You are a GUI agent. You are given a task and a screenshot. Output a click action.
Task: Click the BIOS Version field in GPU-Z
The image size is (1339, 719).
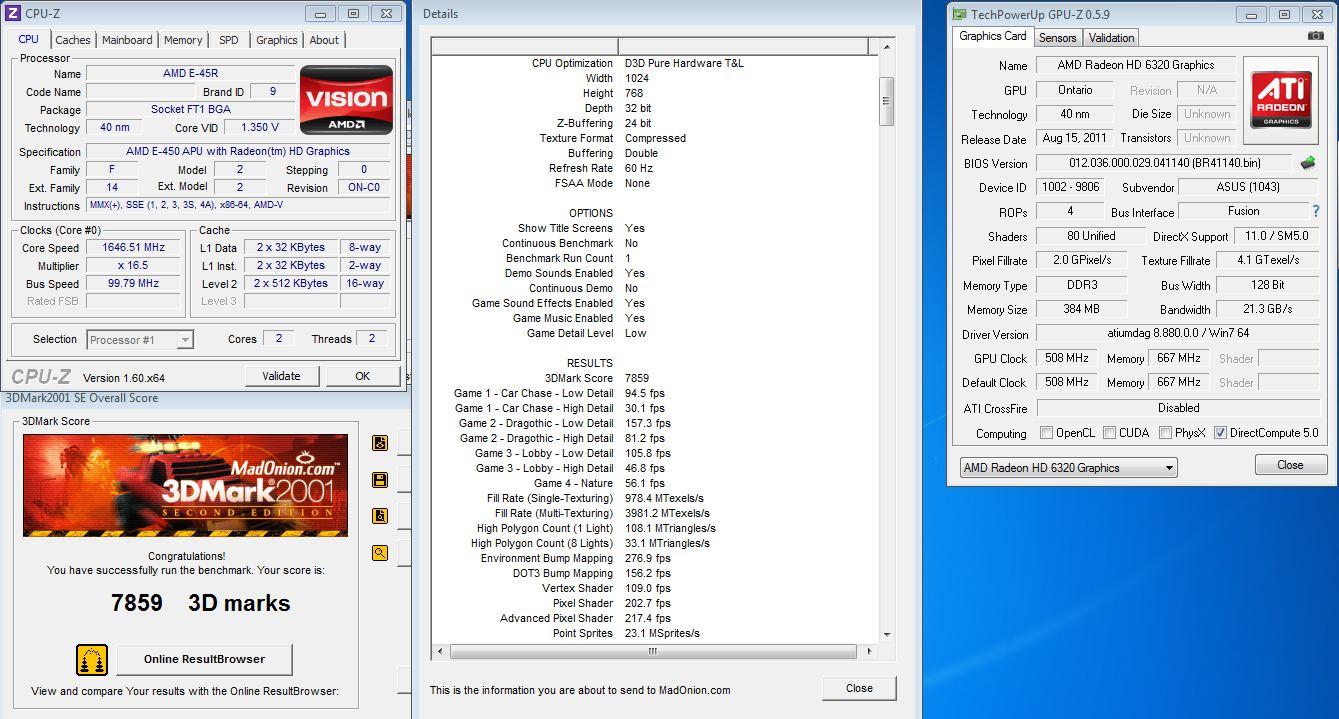click(x=1165, y=163)
